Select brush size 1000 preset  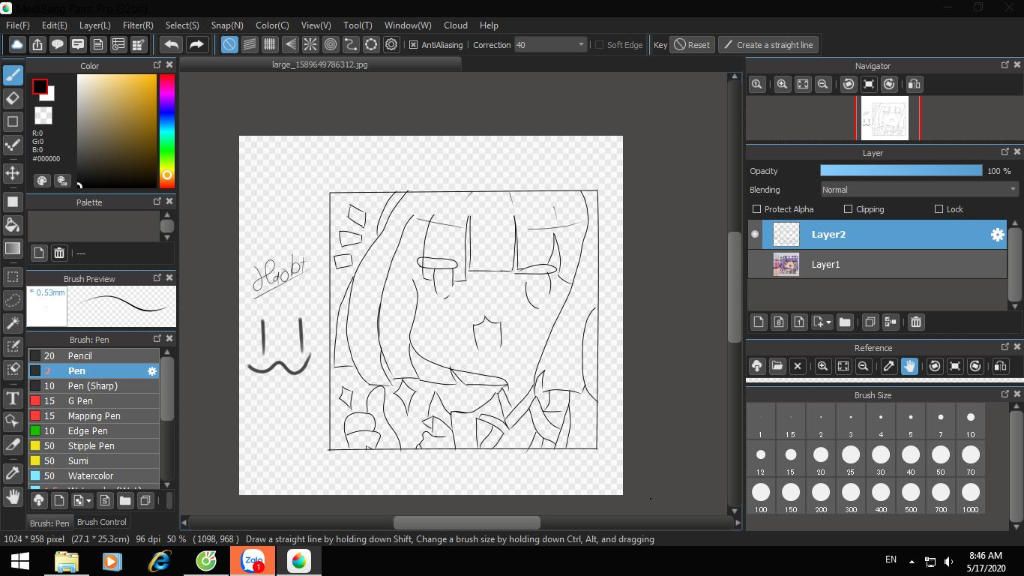(x=970, y=497)
